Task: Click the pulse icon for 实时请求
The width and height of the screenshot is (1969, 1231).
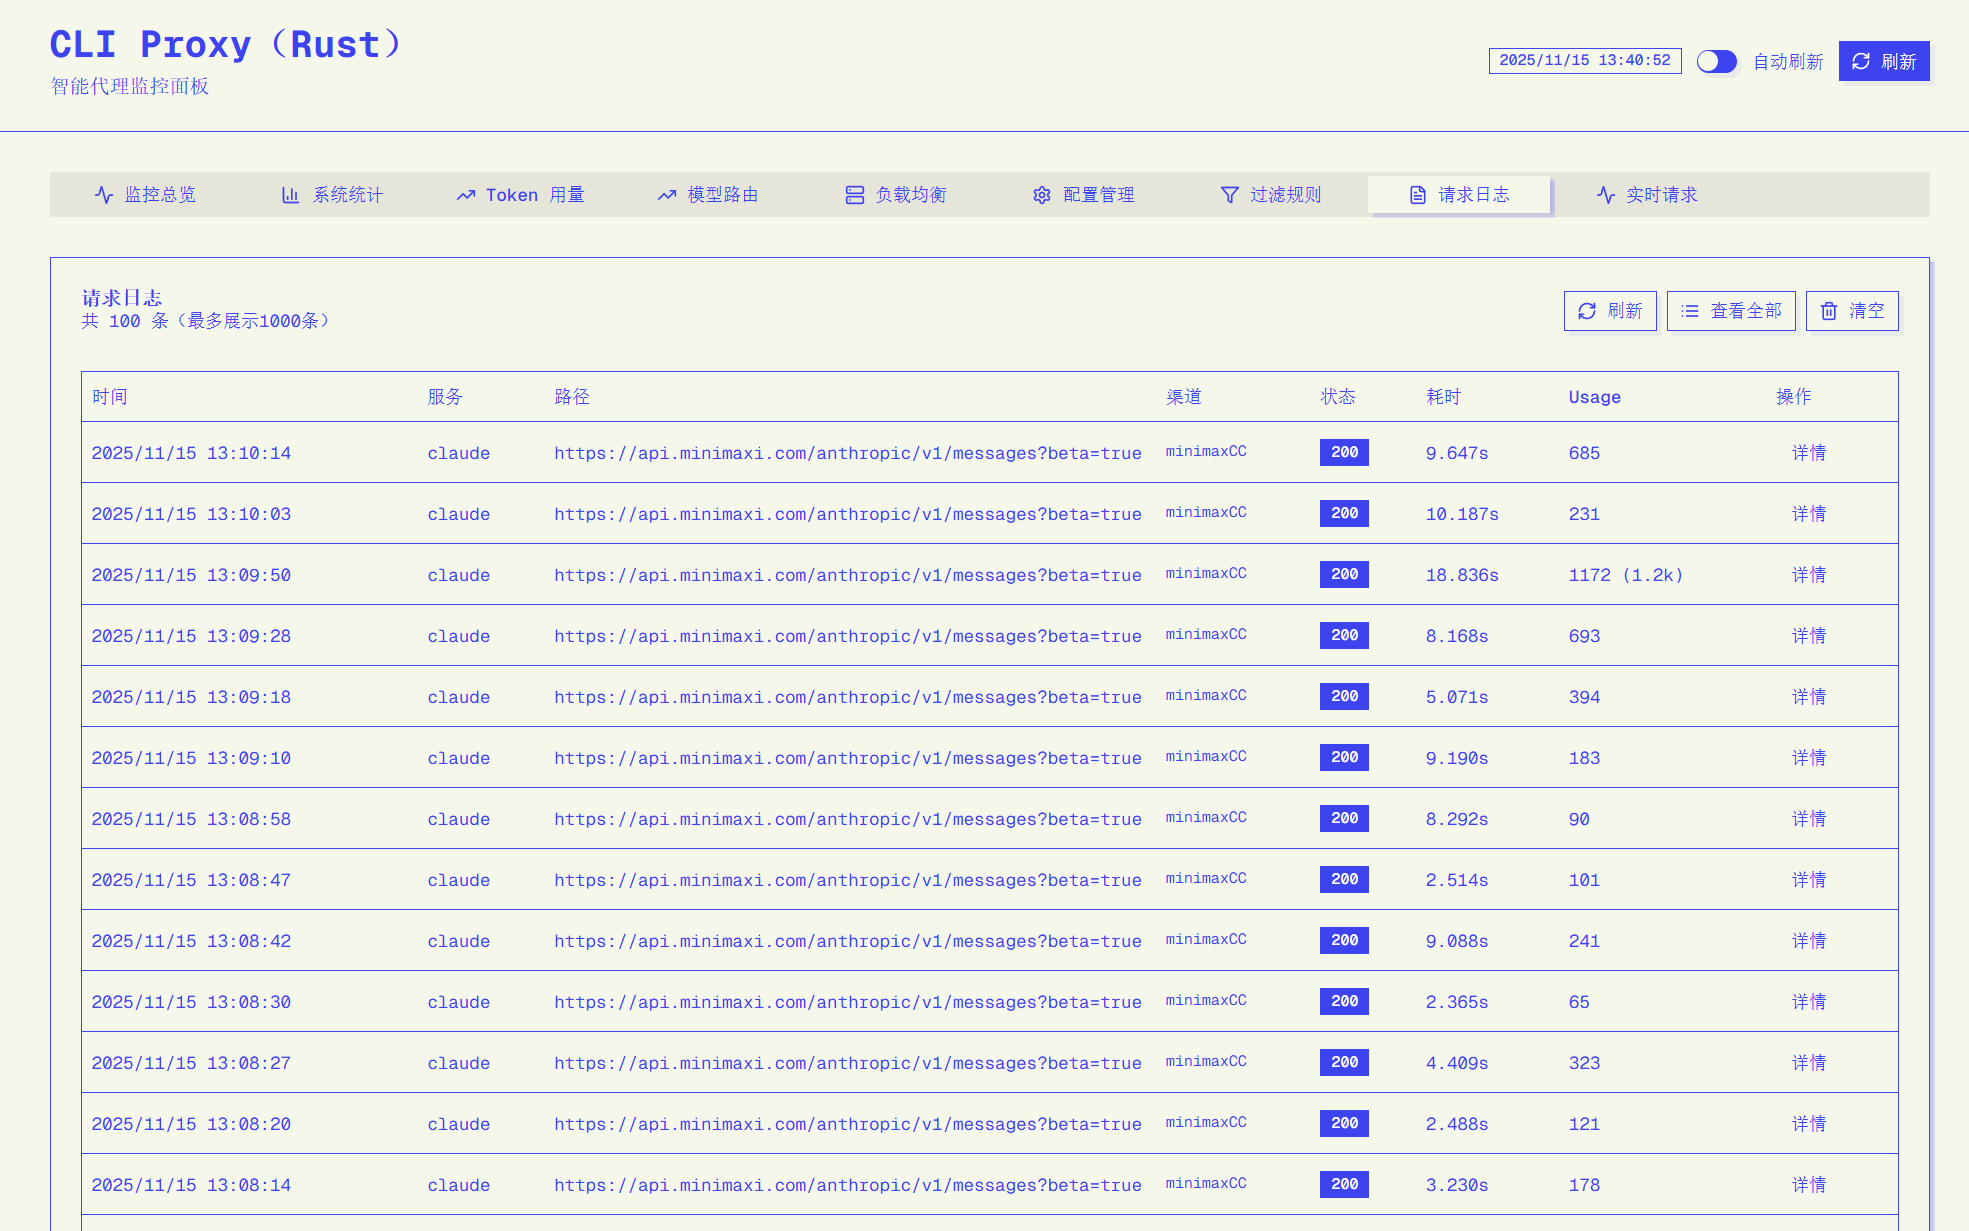Action: (x=1606, y=195)
